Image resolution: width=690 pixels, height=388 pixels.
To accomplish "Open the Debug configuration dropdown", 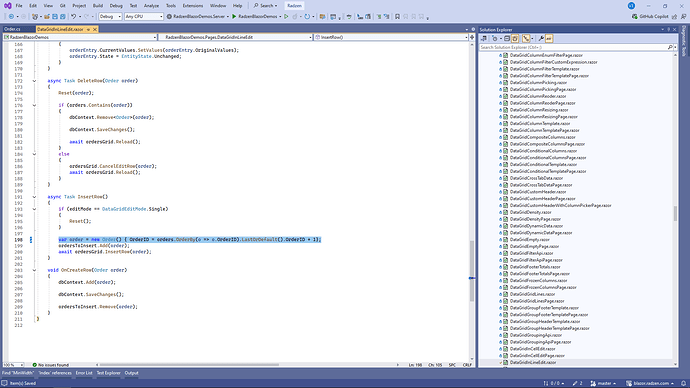I will 110,17.
